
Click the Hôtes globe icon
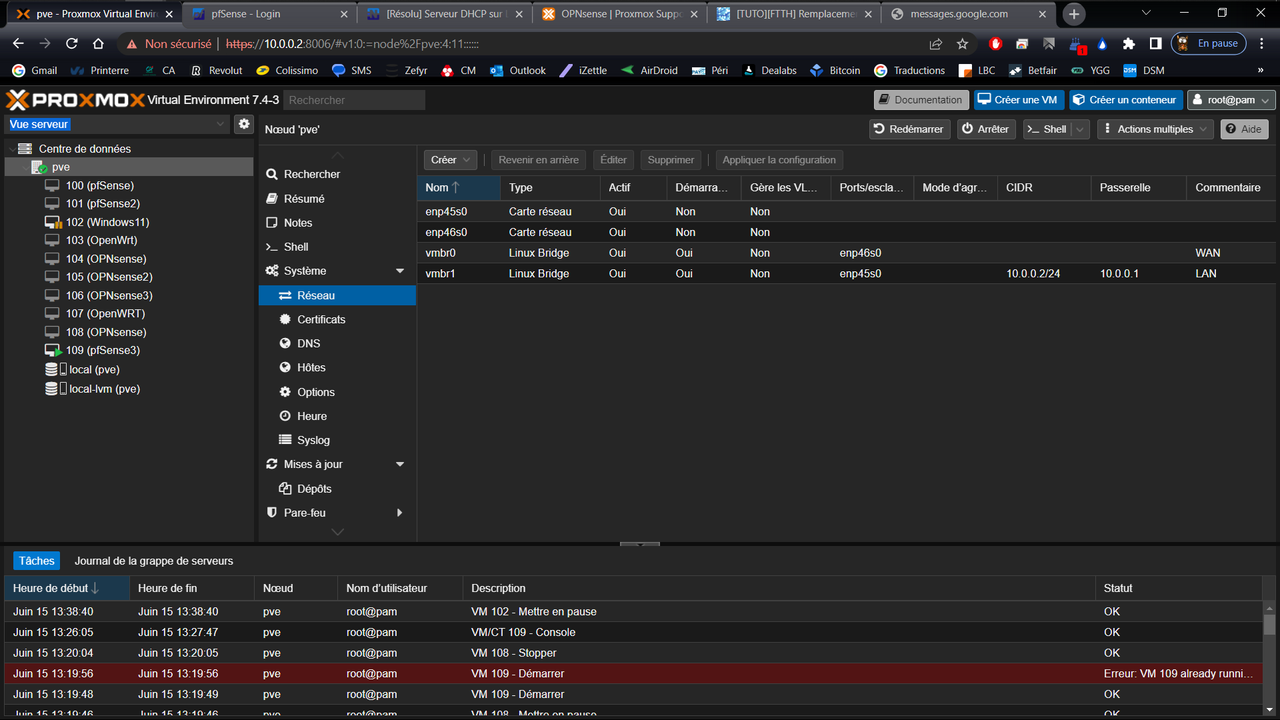[285, 367]
